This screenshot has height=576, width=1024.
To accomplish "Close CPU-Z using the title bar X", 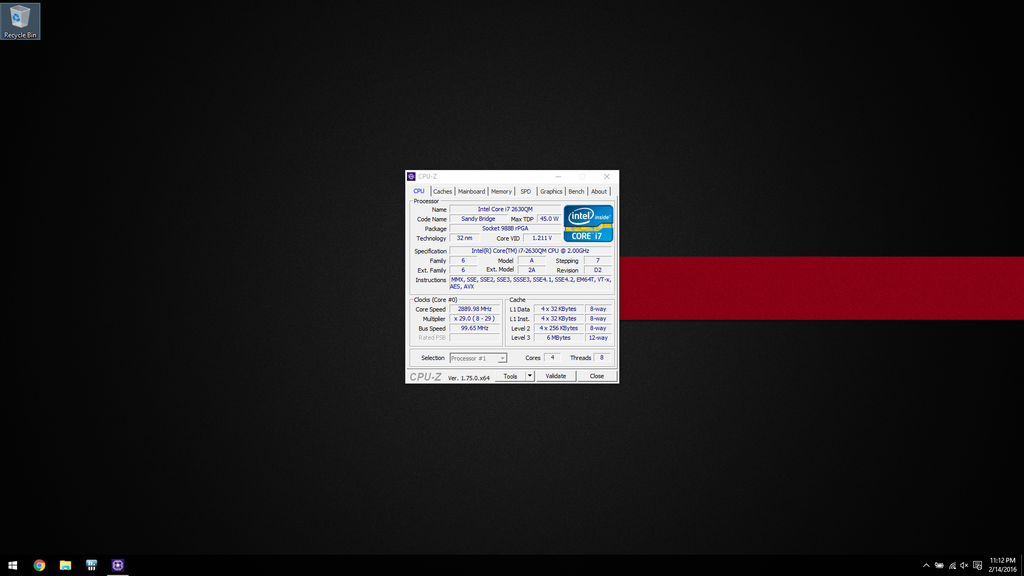I will click(607, 176).
